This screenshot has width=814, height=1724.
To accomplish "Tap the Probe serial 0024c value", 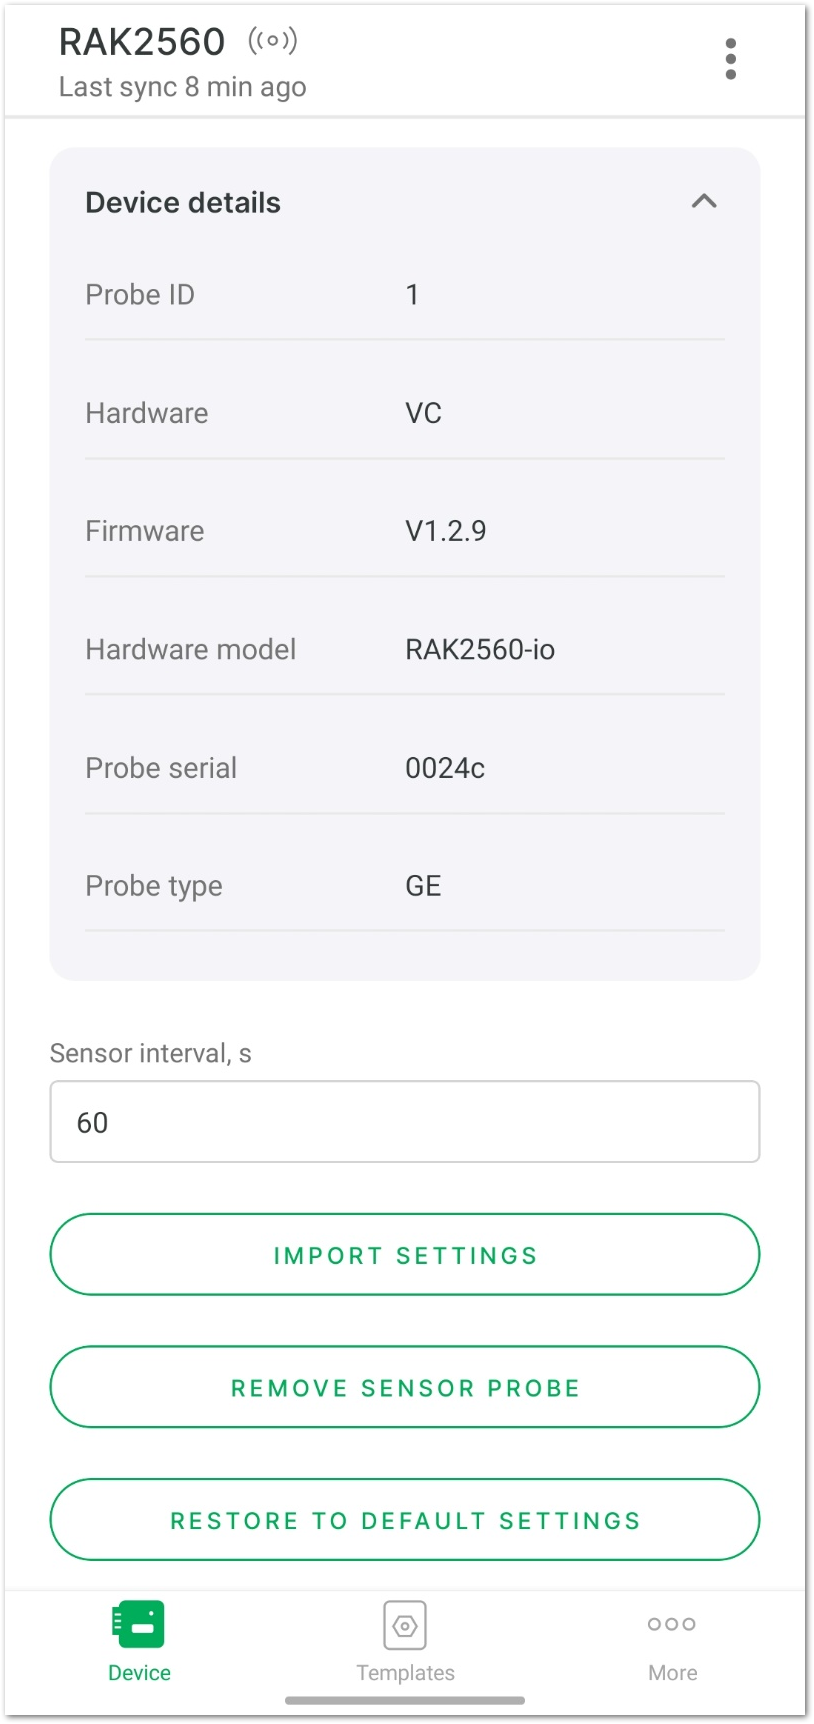I will coord(445,768).
